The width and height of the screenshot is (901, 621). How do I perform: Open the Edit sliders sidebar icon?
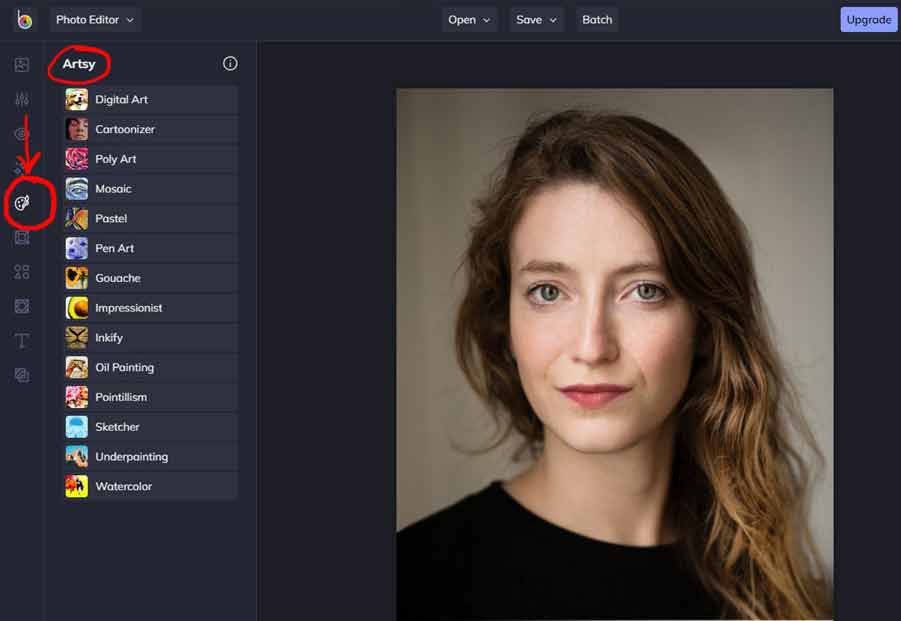point(22,99)
